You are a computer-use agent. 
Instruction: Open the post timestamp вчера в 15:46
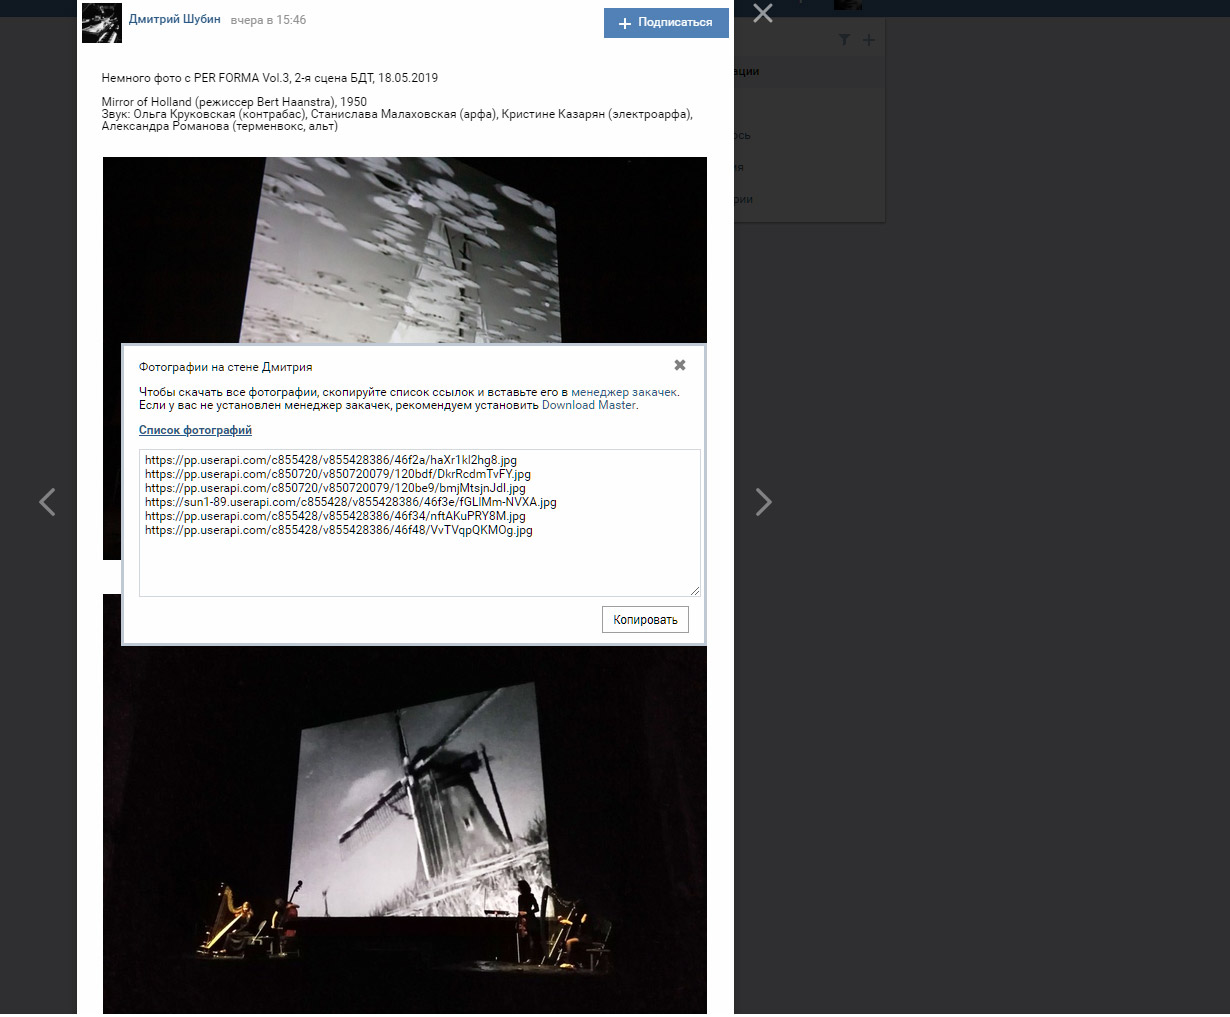pos(268,20)
